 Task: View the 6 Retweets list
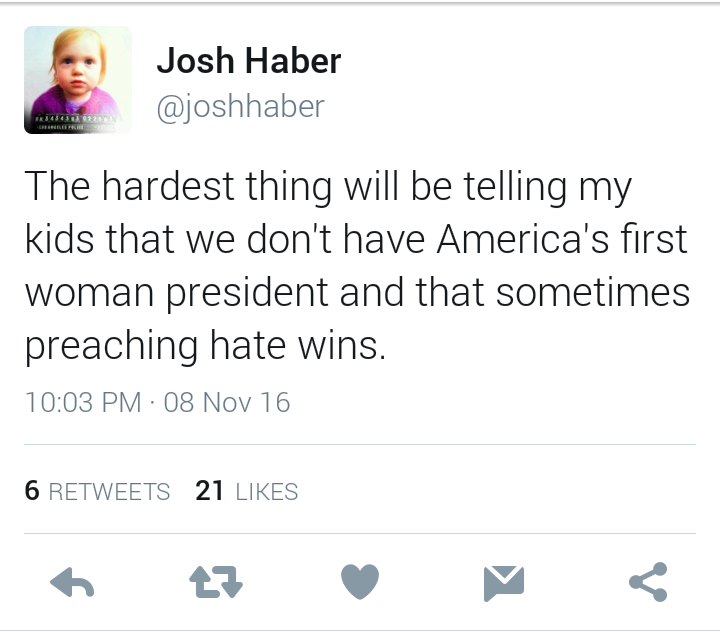tap(97, 491)
